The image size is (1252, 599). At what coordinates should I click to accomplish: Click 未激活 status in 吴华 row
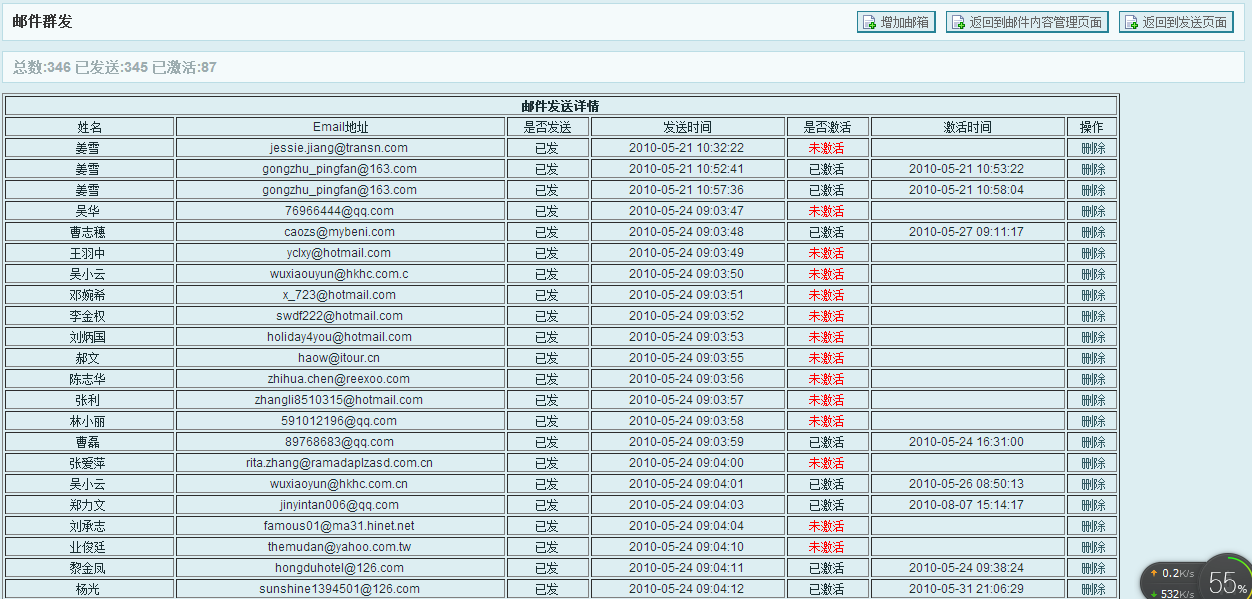pyautogui.click(x=827, y=211)
